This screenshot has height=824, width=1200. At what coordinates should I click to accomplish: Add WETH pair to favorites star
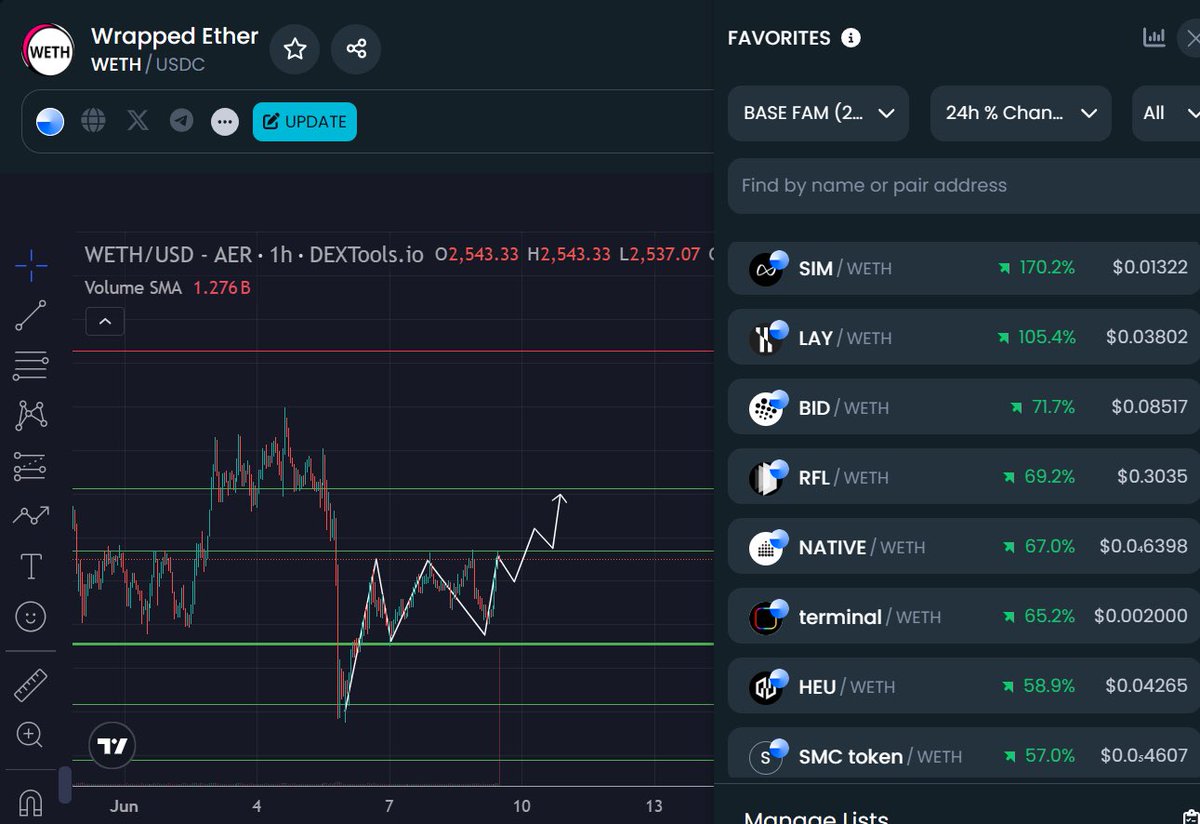295,49
